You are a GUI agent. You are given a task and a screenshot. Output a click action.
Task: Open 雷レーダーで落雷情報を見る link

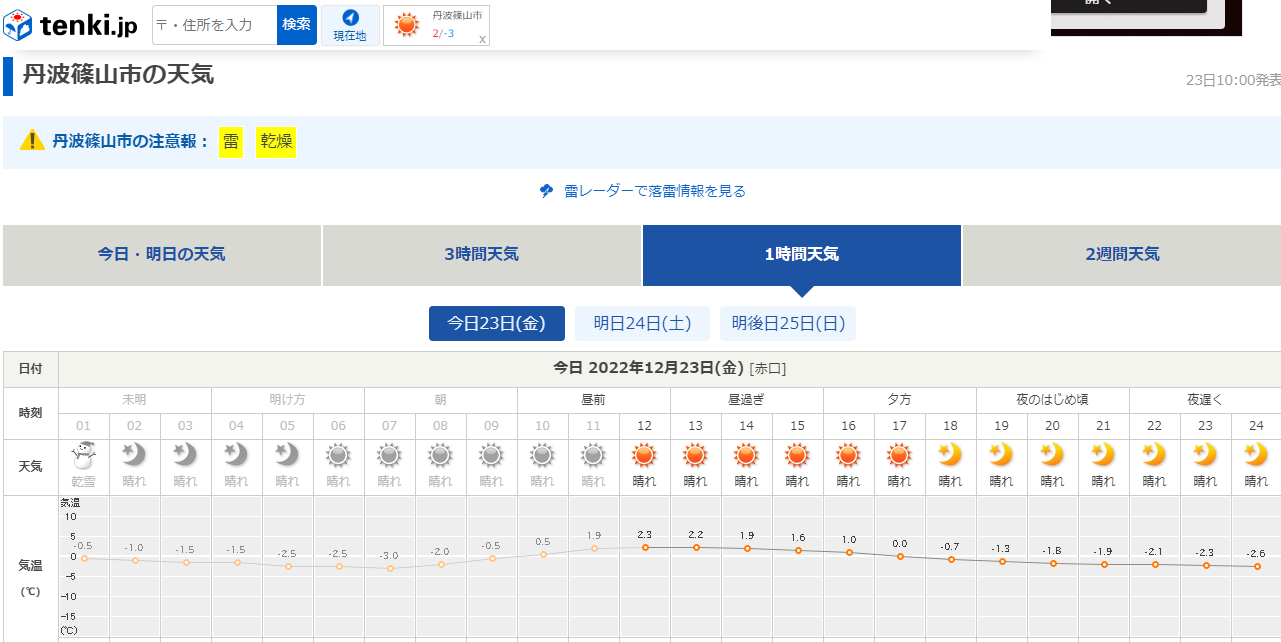pos(654,191)
